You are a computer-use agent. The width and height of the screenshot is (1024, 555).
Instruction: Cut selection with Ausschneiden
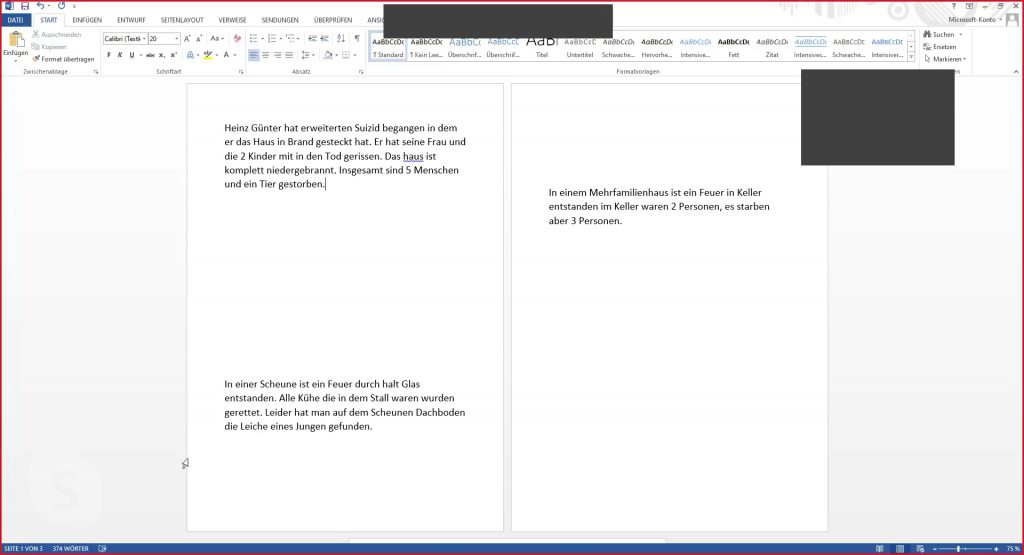tap(56, 35)
